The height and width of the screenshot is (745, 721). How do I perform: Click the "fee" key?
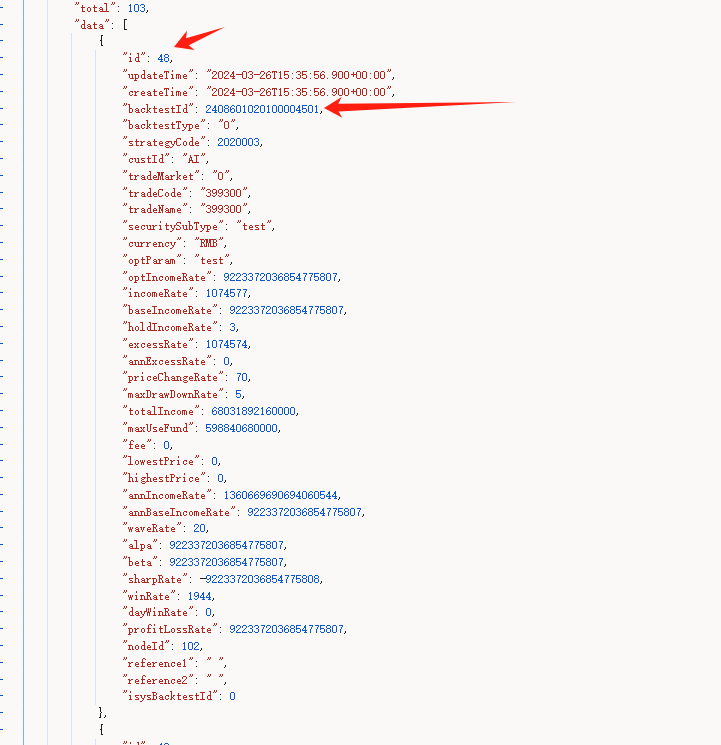pyautogui.click(x=137, y=445)
